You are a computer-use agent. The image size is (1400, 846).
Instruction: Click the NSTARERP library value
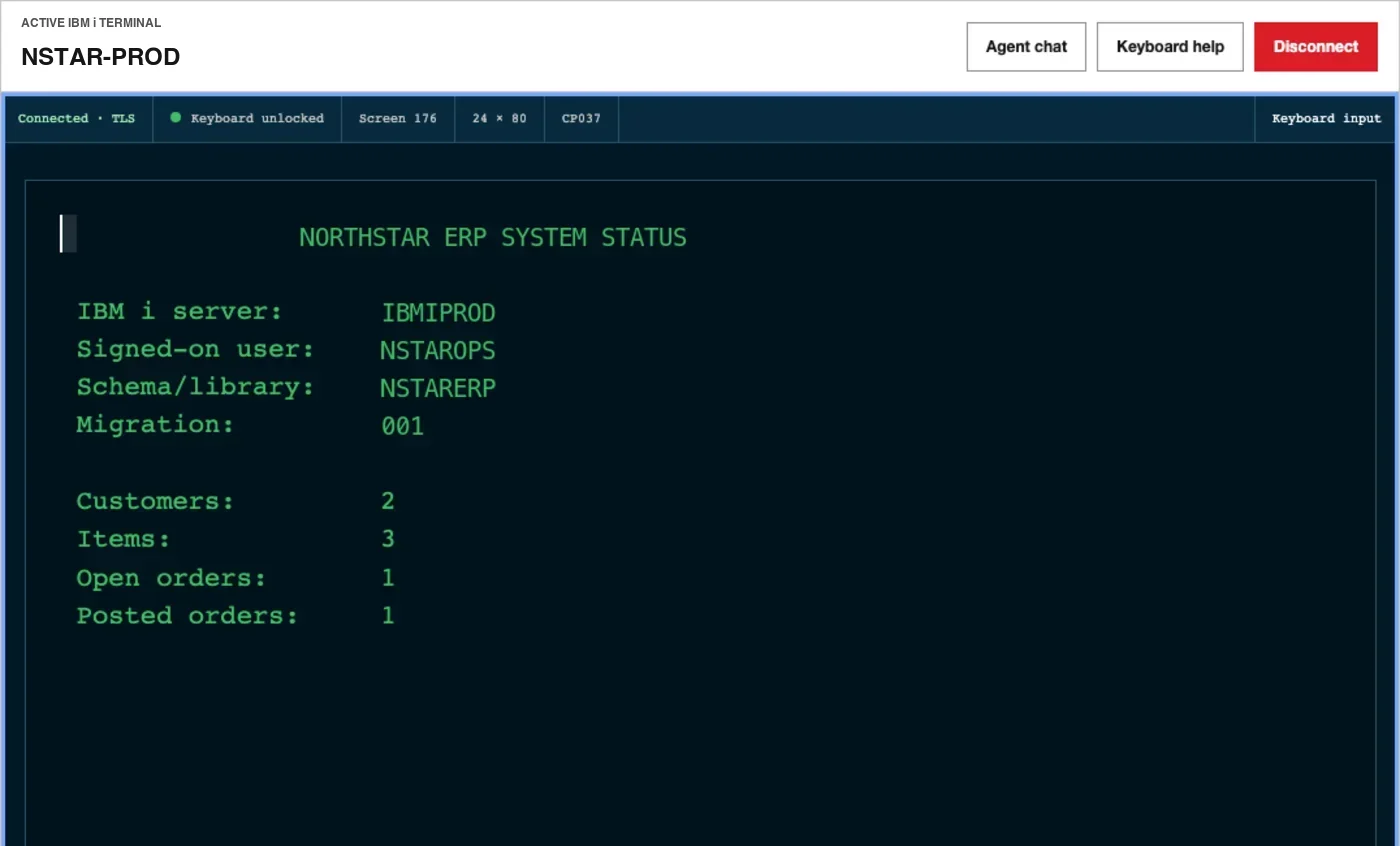click(x=438, y=388)
